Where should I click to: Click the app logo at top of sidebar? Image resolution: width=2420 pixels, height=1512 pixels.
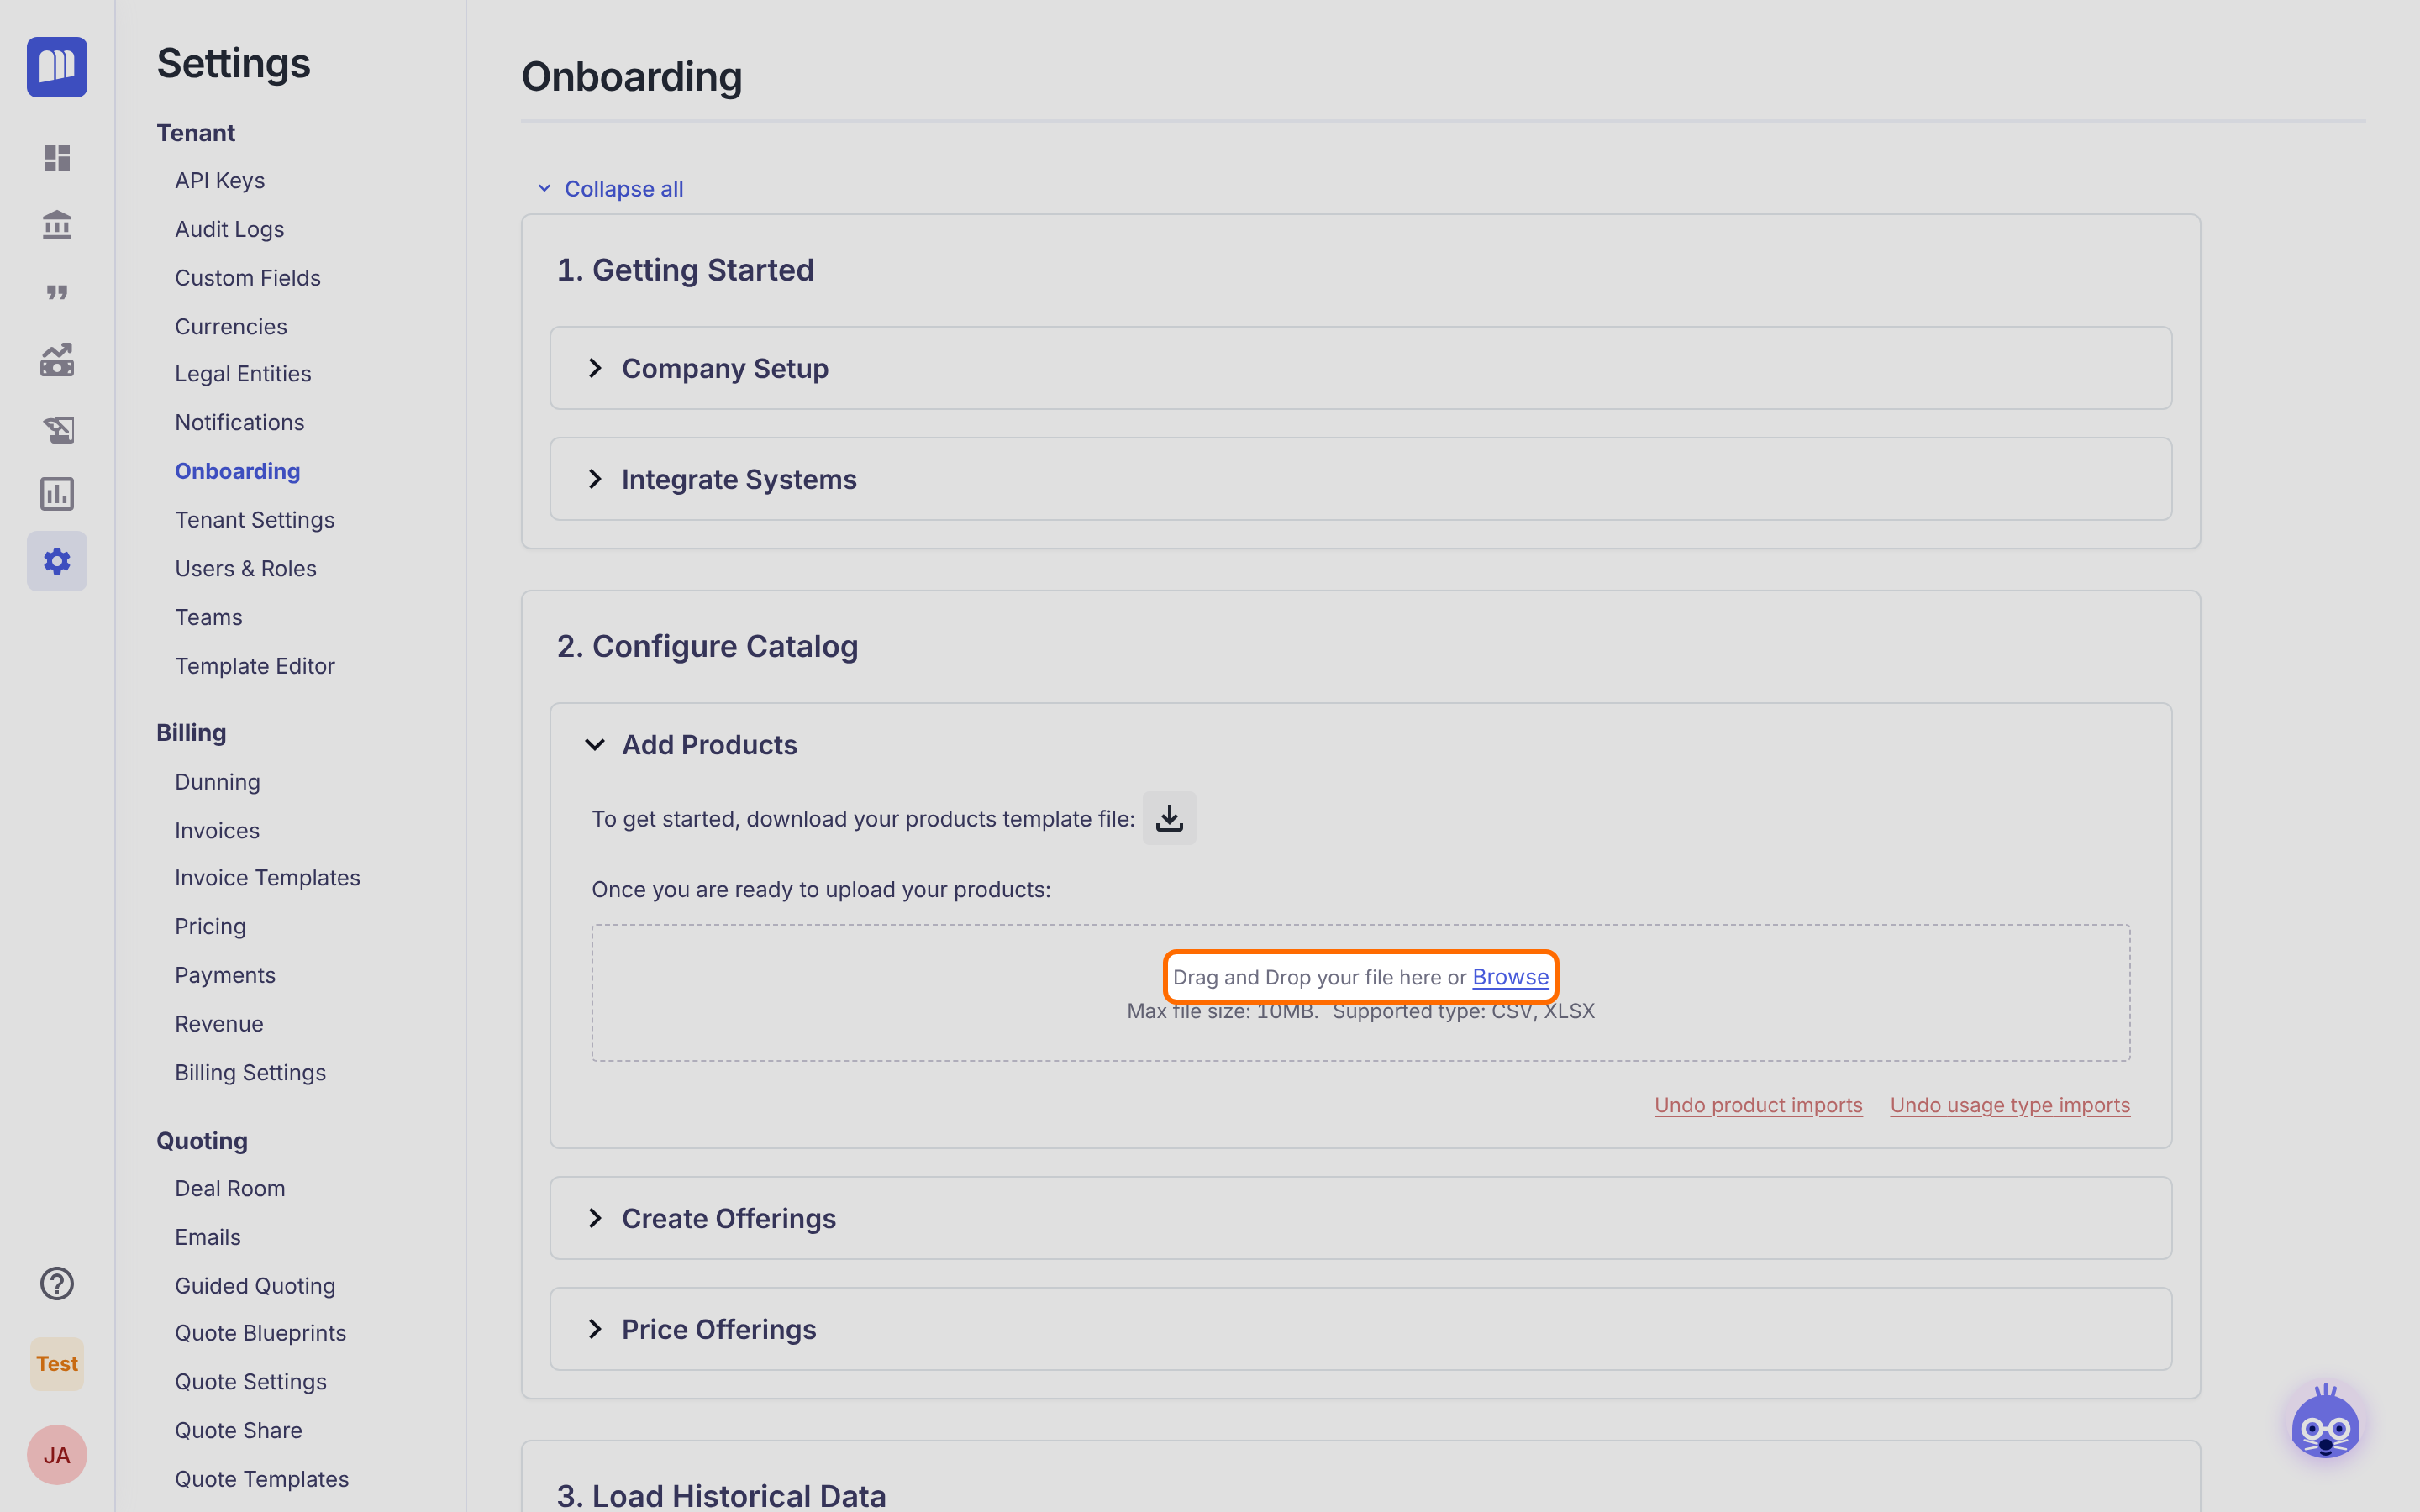coord(57,67)
